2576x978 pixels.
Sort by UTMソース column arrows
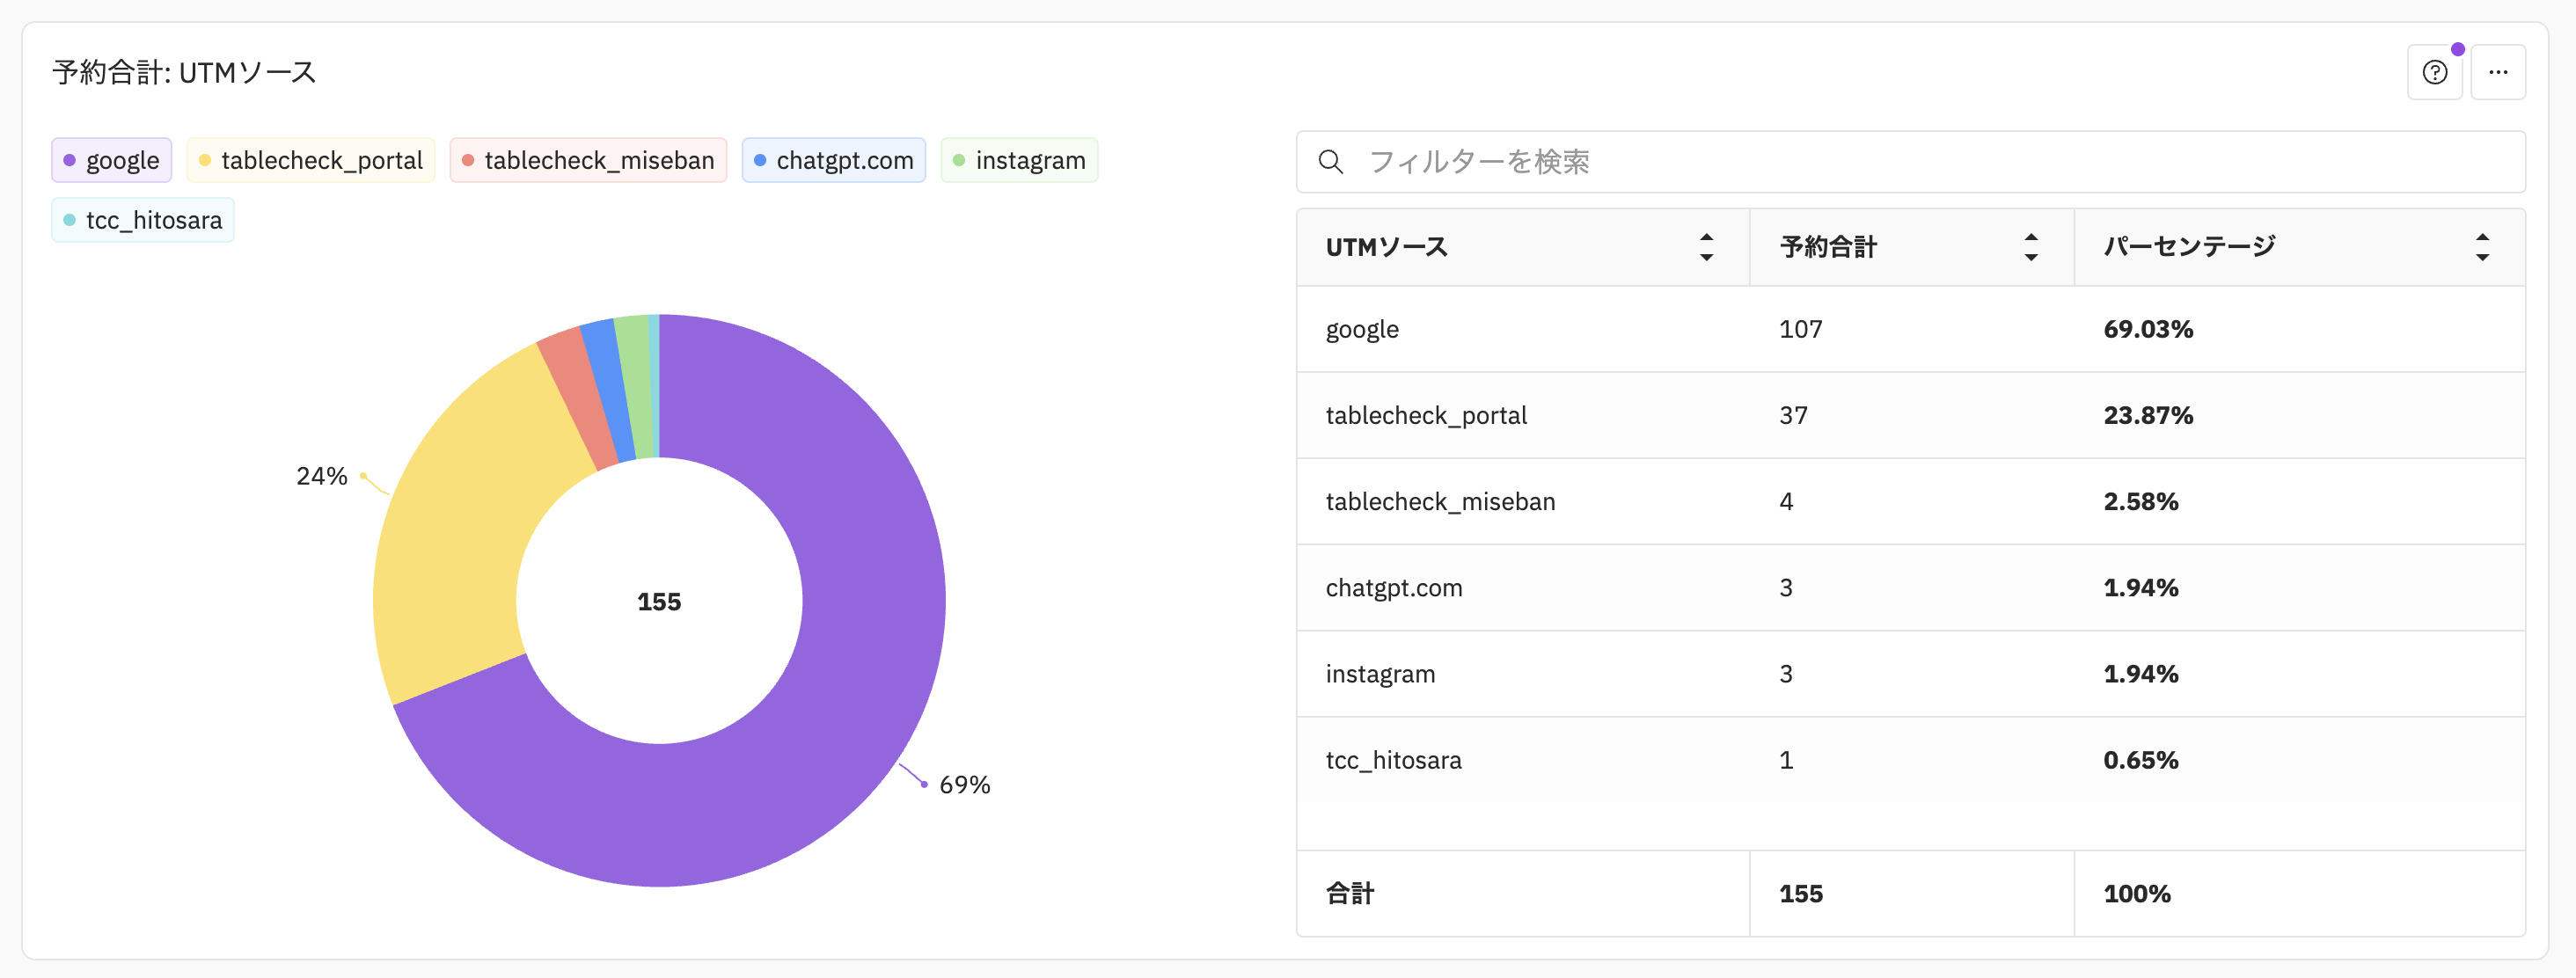click(x=1706, y=247)
